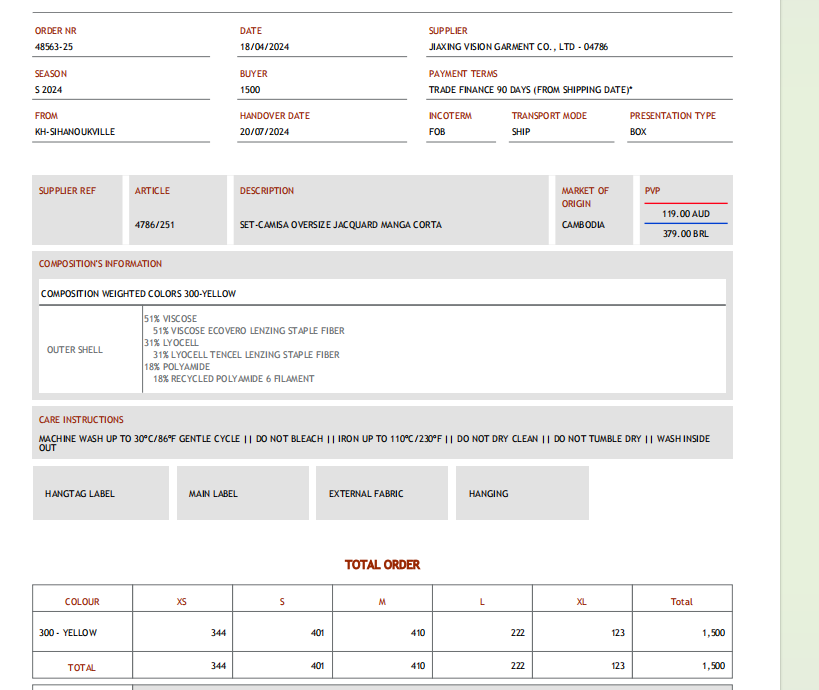Select FOB incoterm value
This screenshot has width=819, height=690.
pyautogui.click(x=437, y=132)
